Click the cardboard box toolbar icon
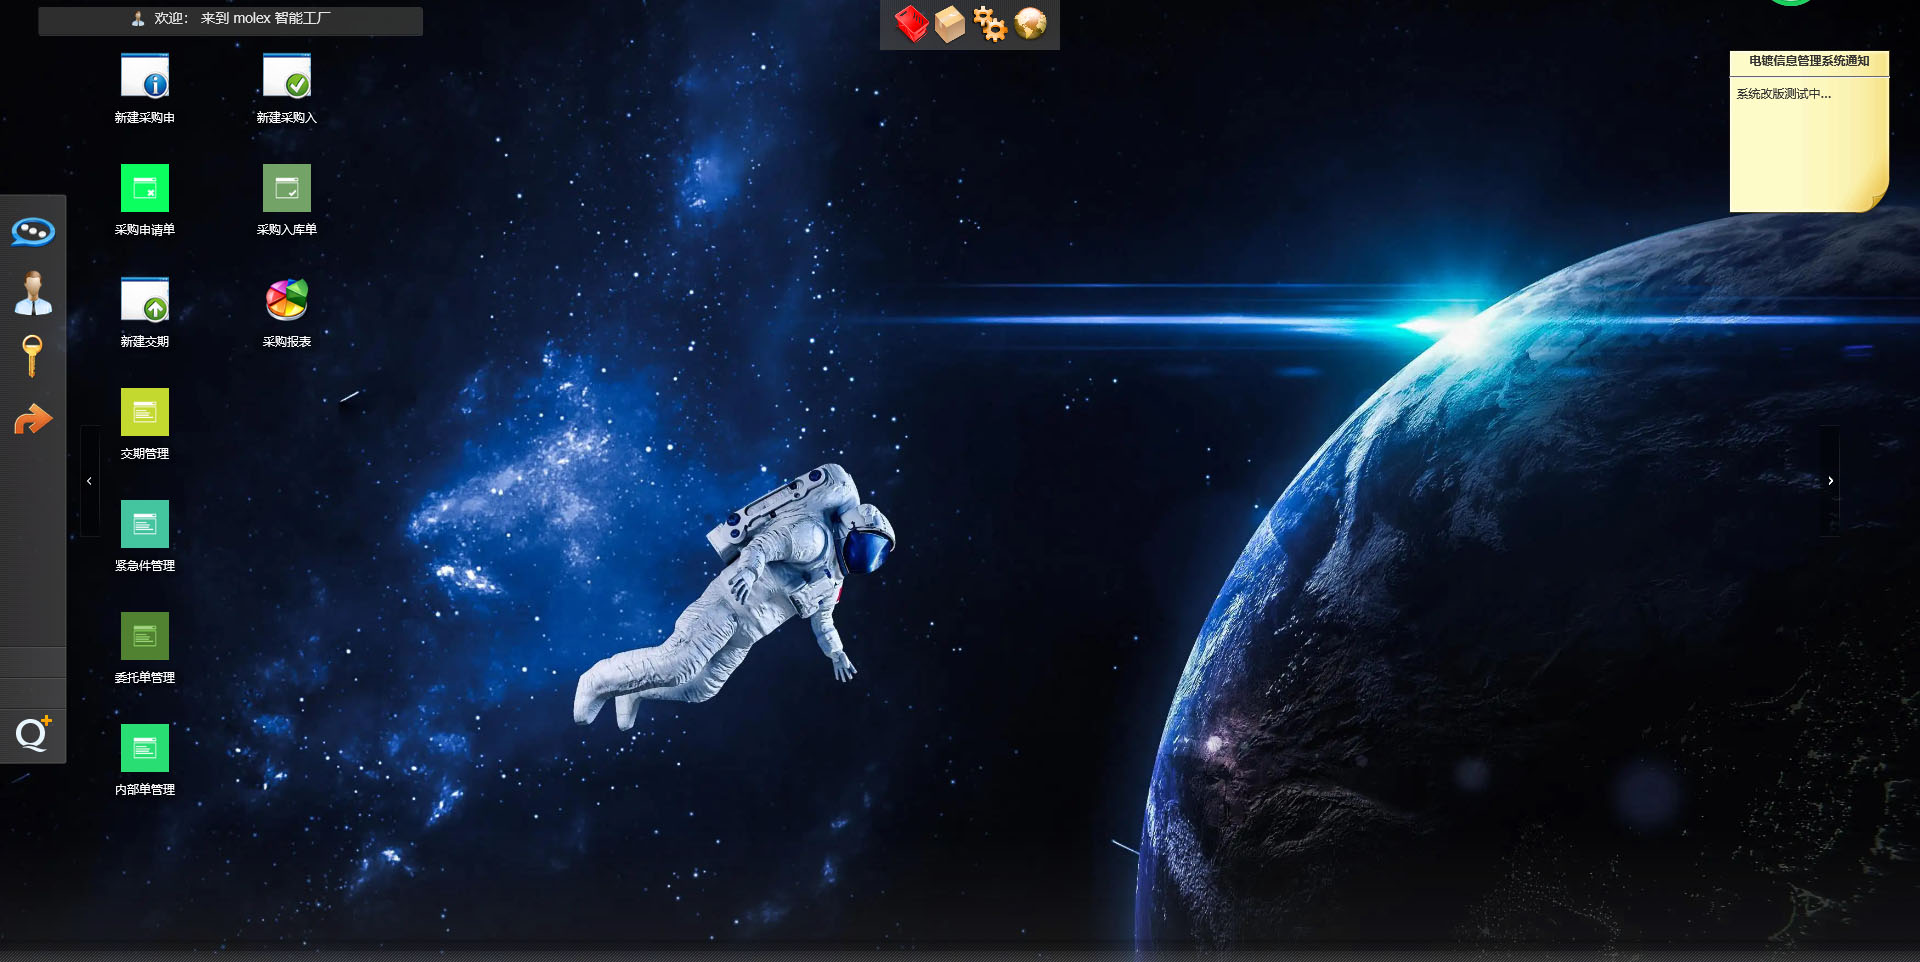 click(950, 24)
